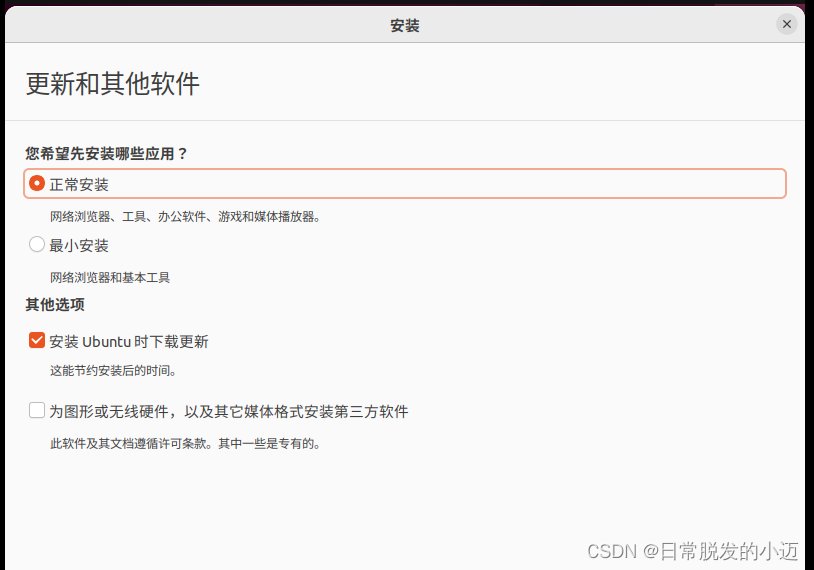Click the 您希望先安装哪些应用 question heading

[106, 154]
